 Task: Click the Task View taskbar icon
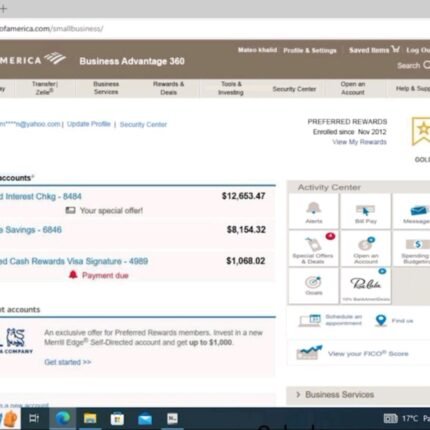click(x=34, y=418)
